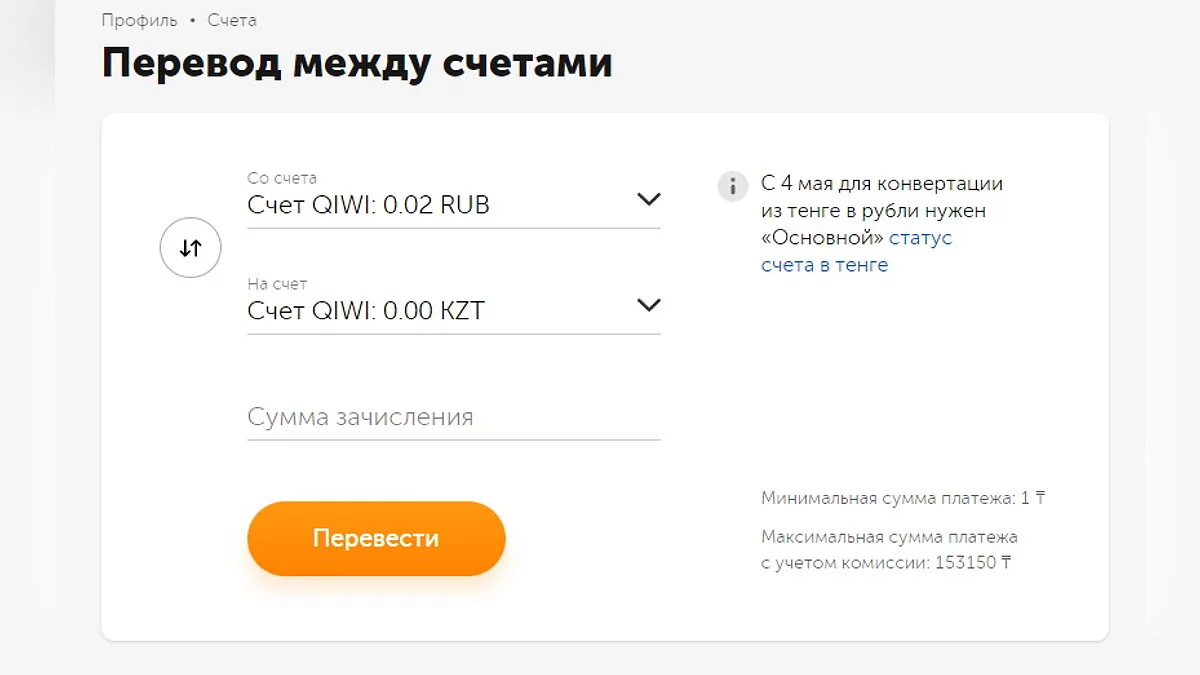Click the small "На счет" label

(277, 284)
